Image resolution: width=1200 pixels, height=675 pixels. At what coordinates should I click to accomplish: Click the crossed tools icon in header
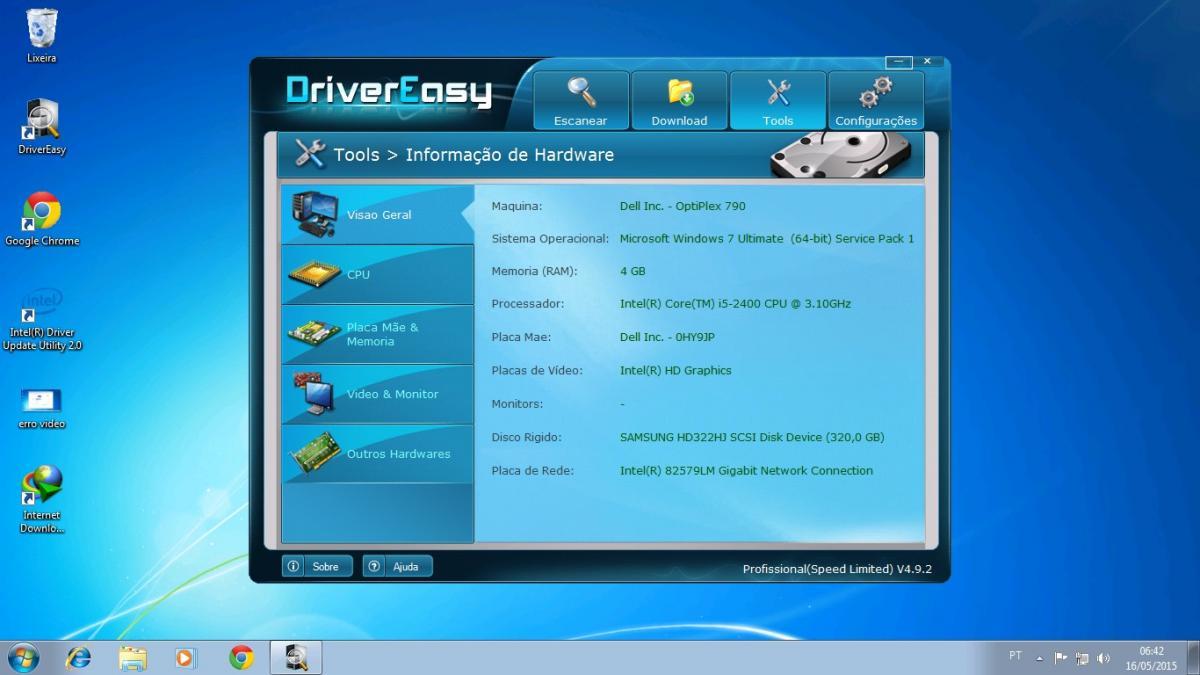click(x=310, y=154)
